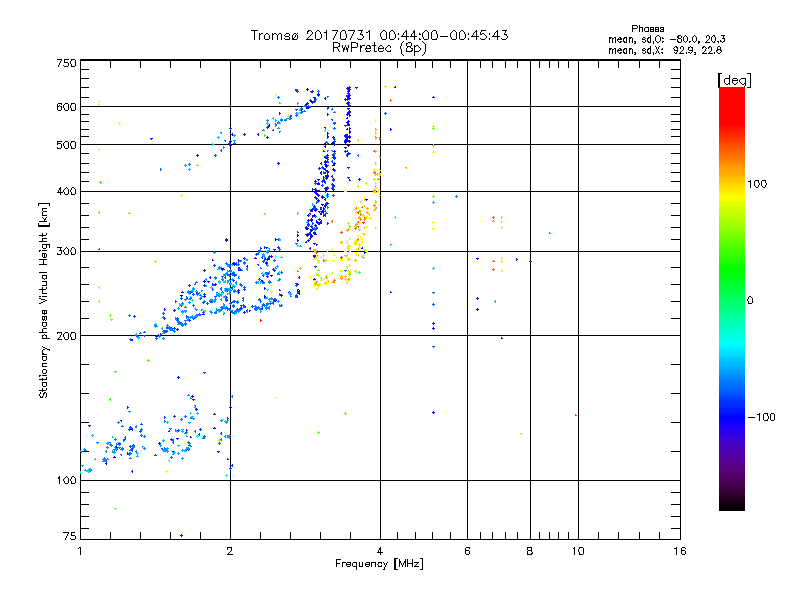Click the 'mean, sd,O: -80.0, 20.3' statistics line

[x=666, y=39]
